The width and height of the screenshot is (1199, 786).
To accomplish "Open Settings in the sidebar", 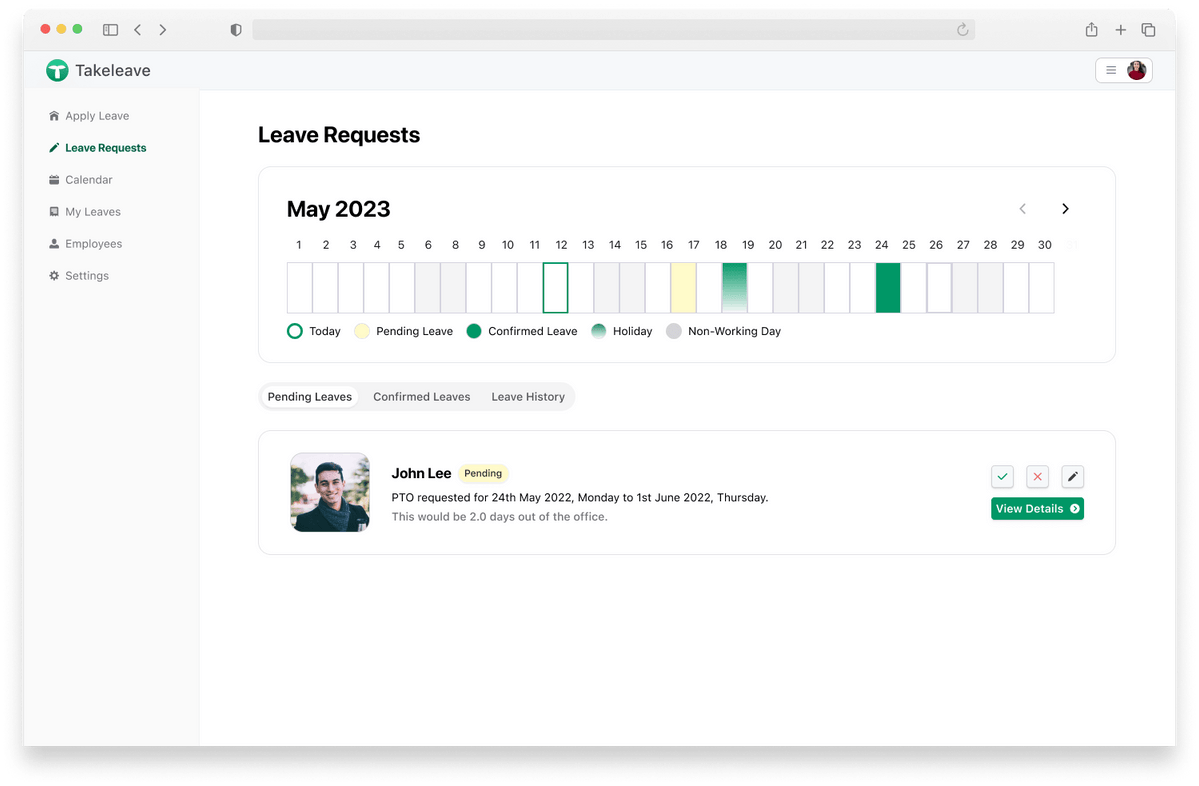I will point(87,276).
